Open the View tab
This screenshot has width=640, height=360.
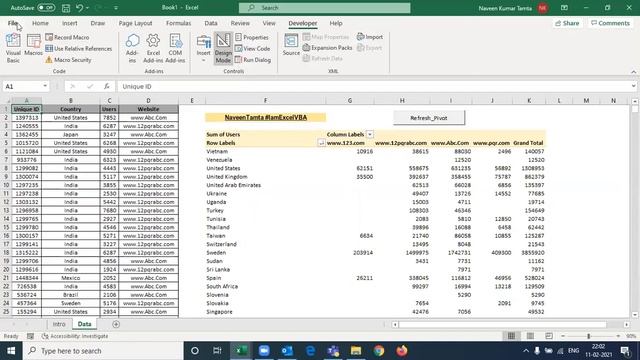click(x=269, y=23)
